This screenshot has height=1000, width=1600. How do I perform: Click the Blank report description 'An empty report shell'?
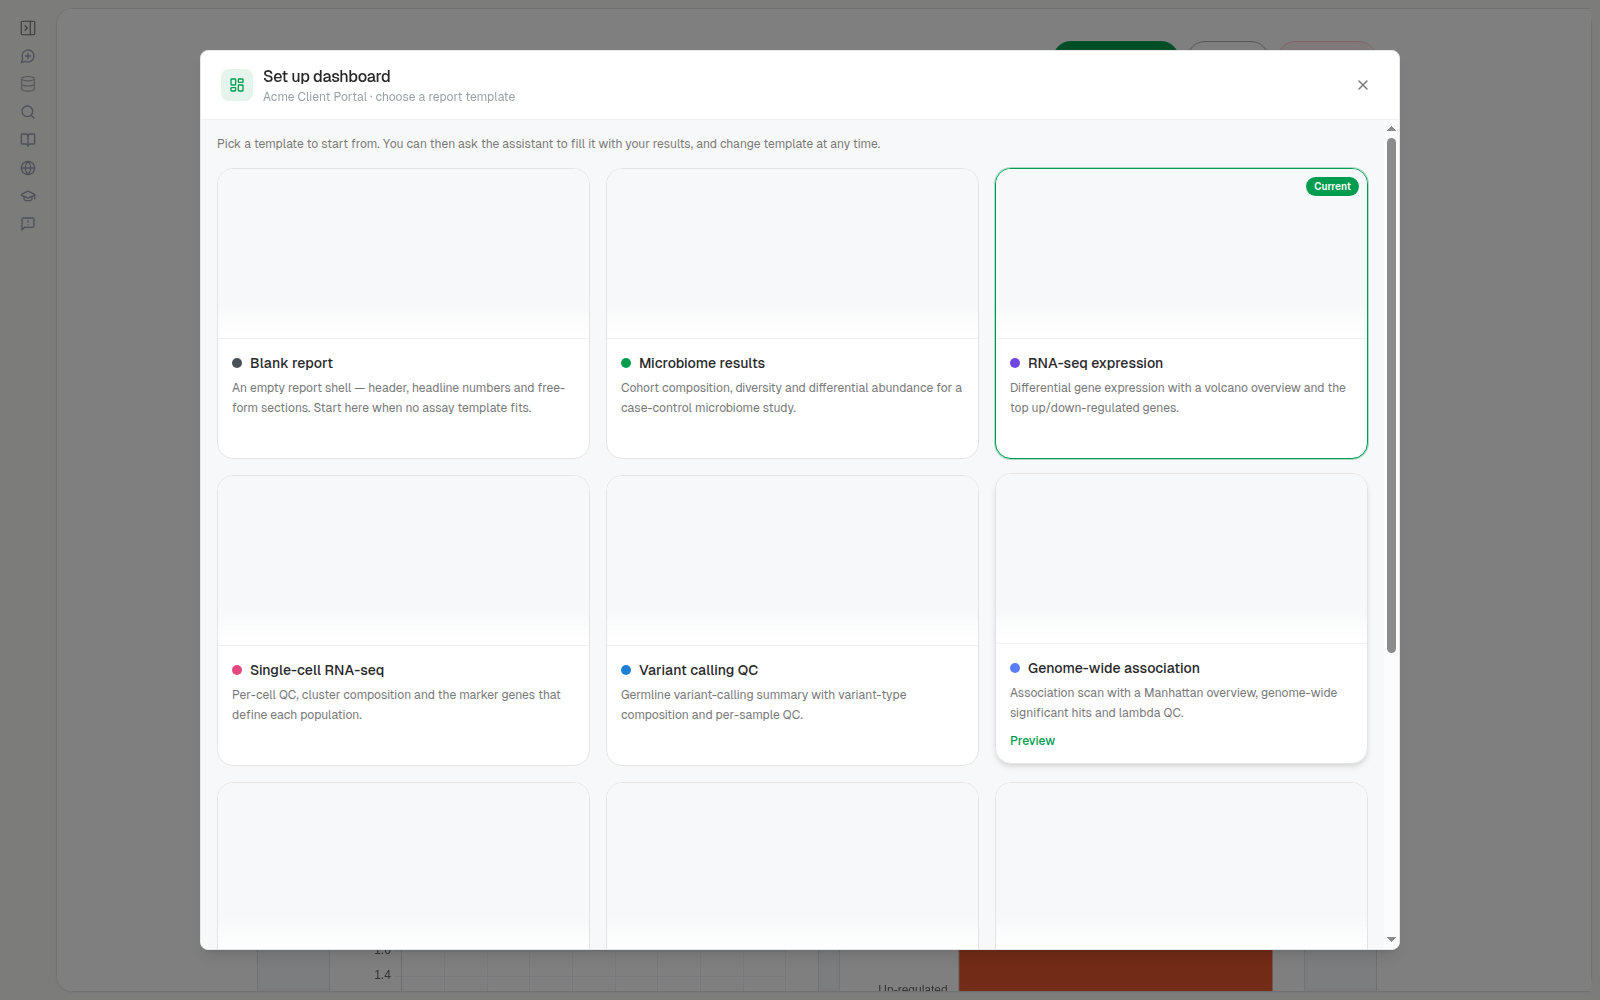click(x=399, y=398)
